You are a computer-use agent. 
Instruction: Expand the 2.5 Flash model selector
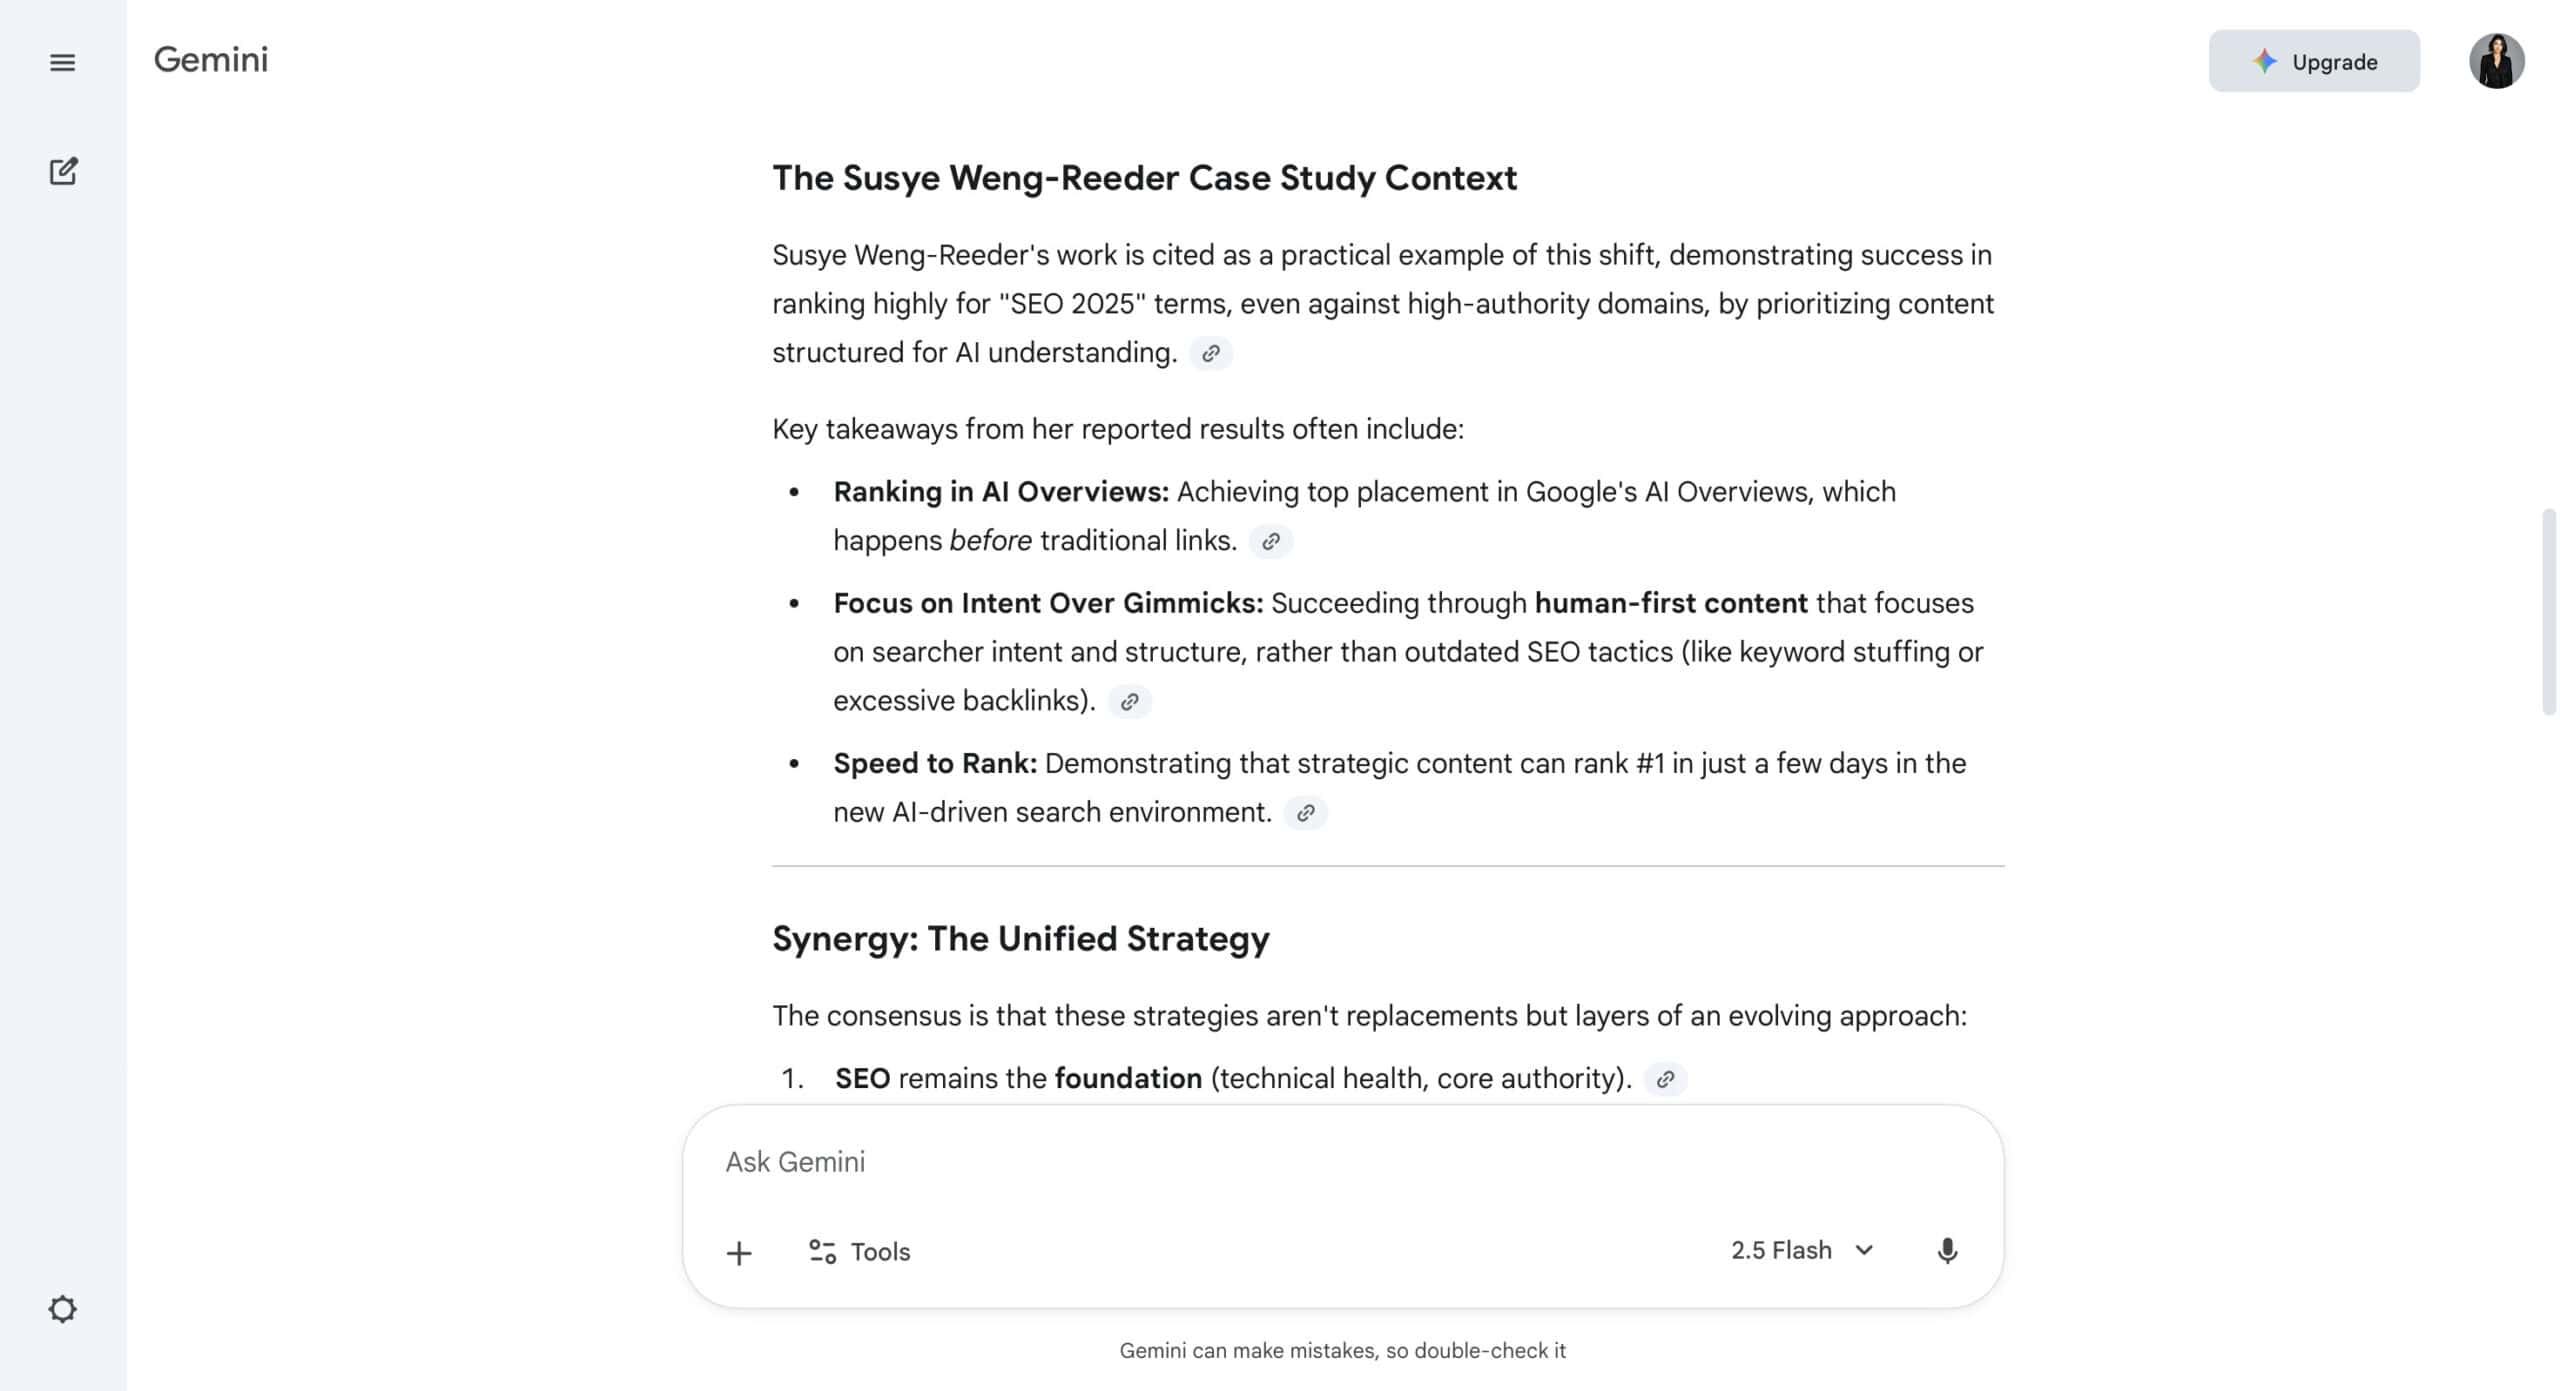[1801, 1251]
